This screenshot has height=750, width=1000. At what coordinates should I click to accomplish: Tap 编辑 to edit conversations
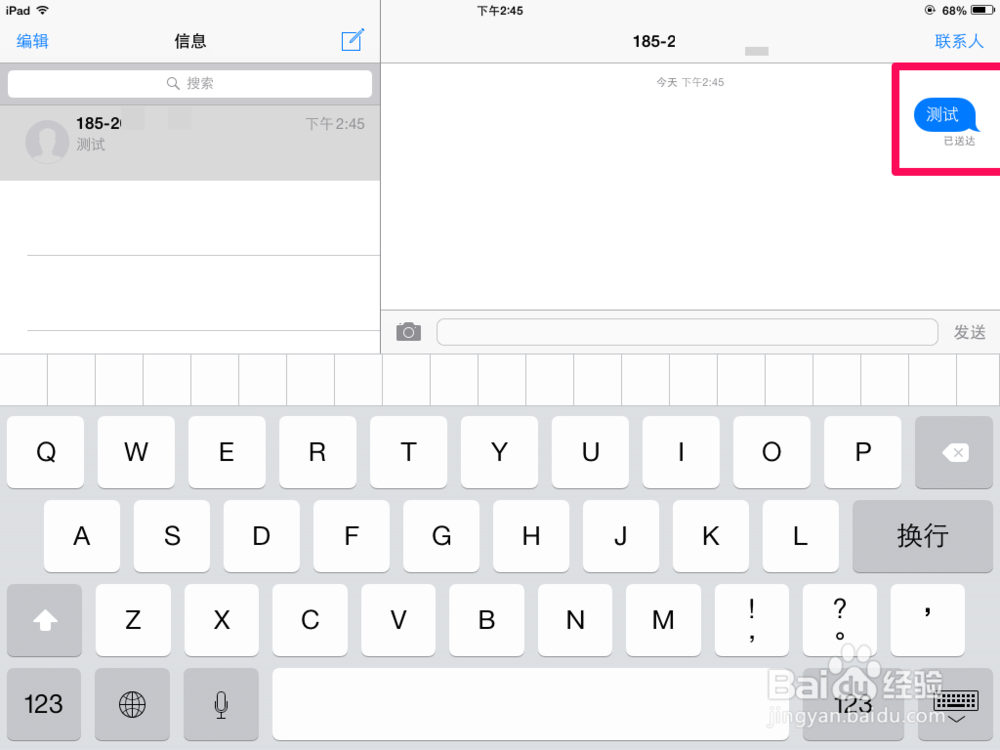[31, 41]
